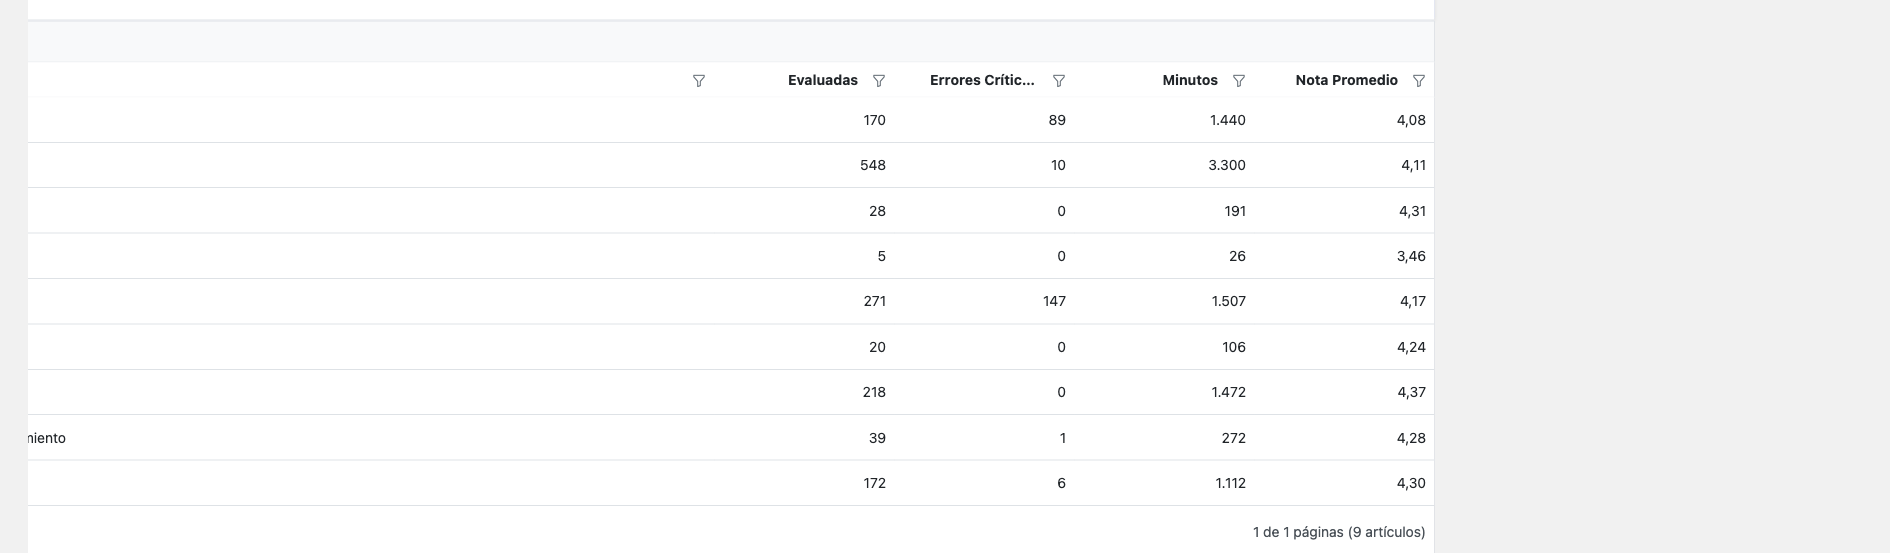Click average grade 4,28
The width and height of the screenshot is (1890, 553).
pyautogui.click(x=1411, y=438)
